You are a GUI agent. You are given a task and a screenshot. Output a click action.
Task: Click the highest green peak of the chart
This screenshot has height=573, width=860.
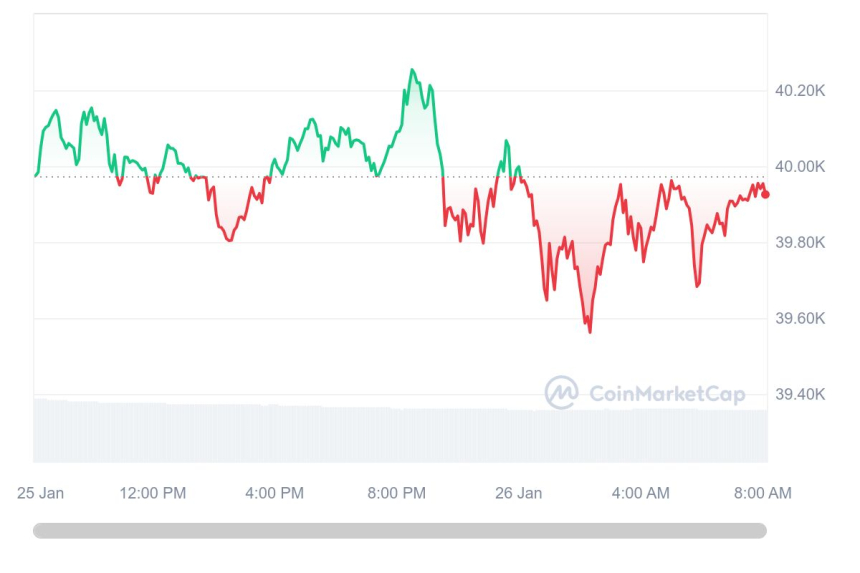click(x=412, y=70)
